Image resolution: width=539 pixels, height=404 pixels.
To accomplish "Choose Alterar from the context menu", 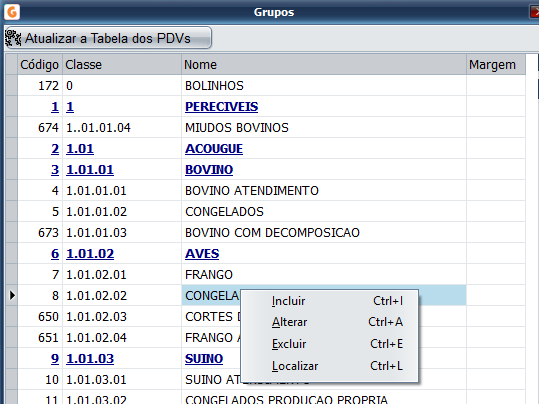I will (x=329, y=322).
